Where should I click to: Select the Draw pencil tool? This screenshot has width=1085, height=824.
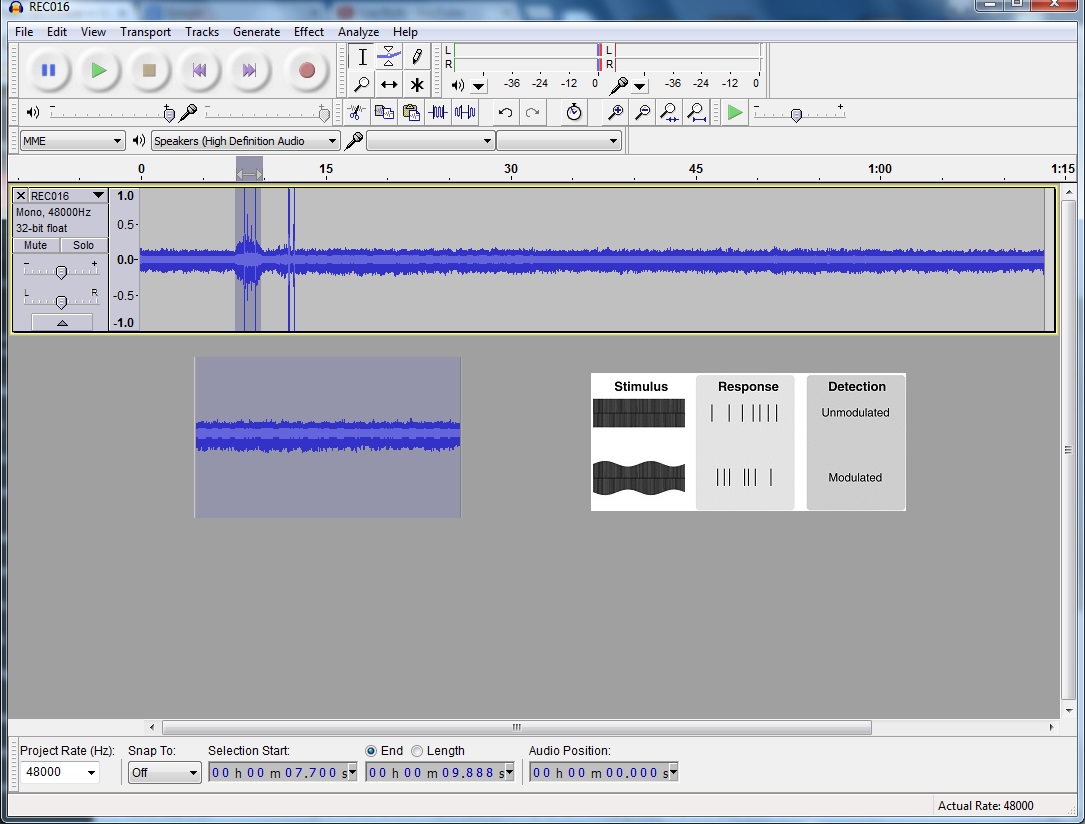(x=417, y=57)
